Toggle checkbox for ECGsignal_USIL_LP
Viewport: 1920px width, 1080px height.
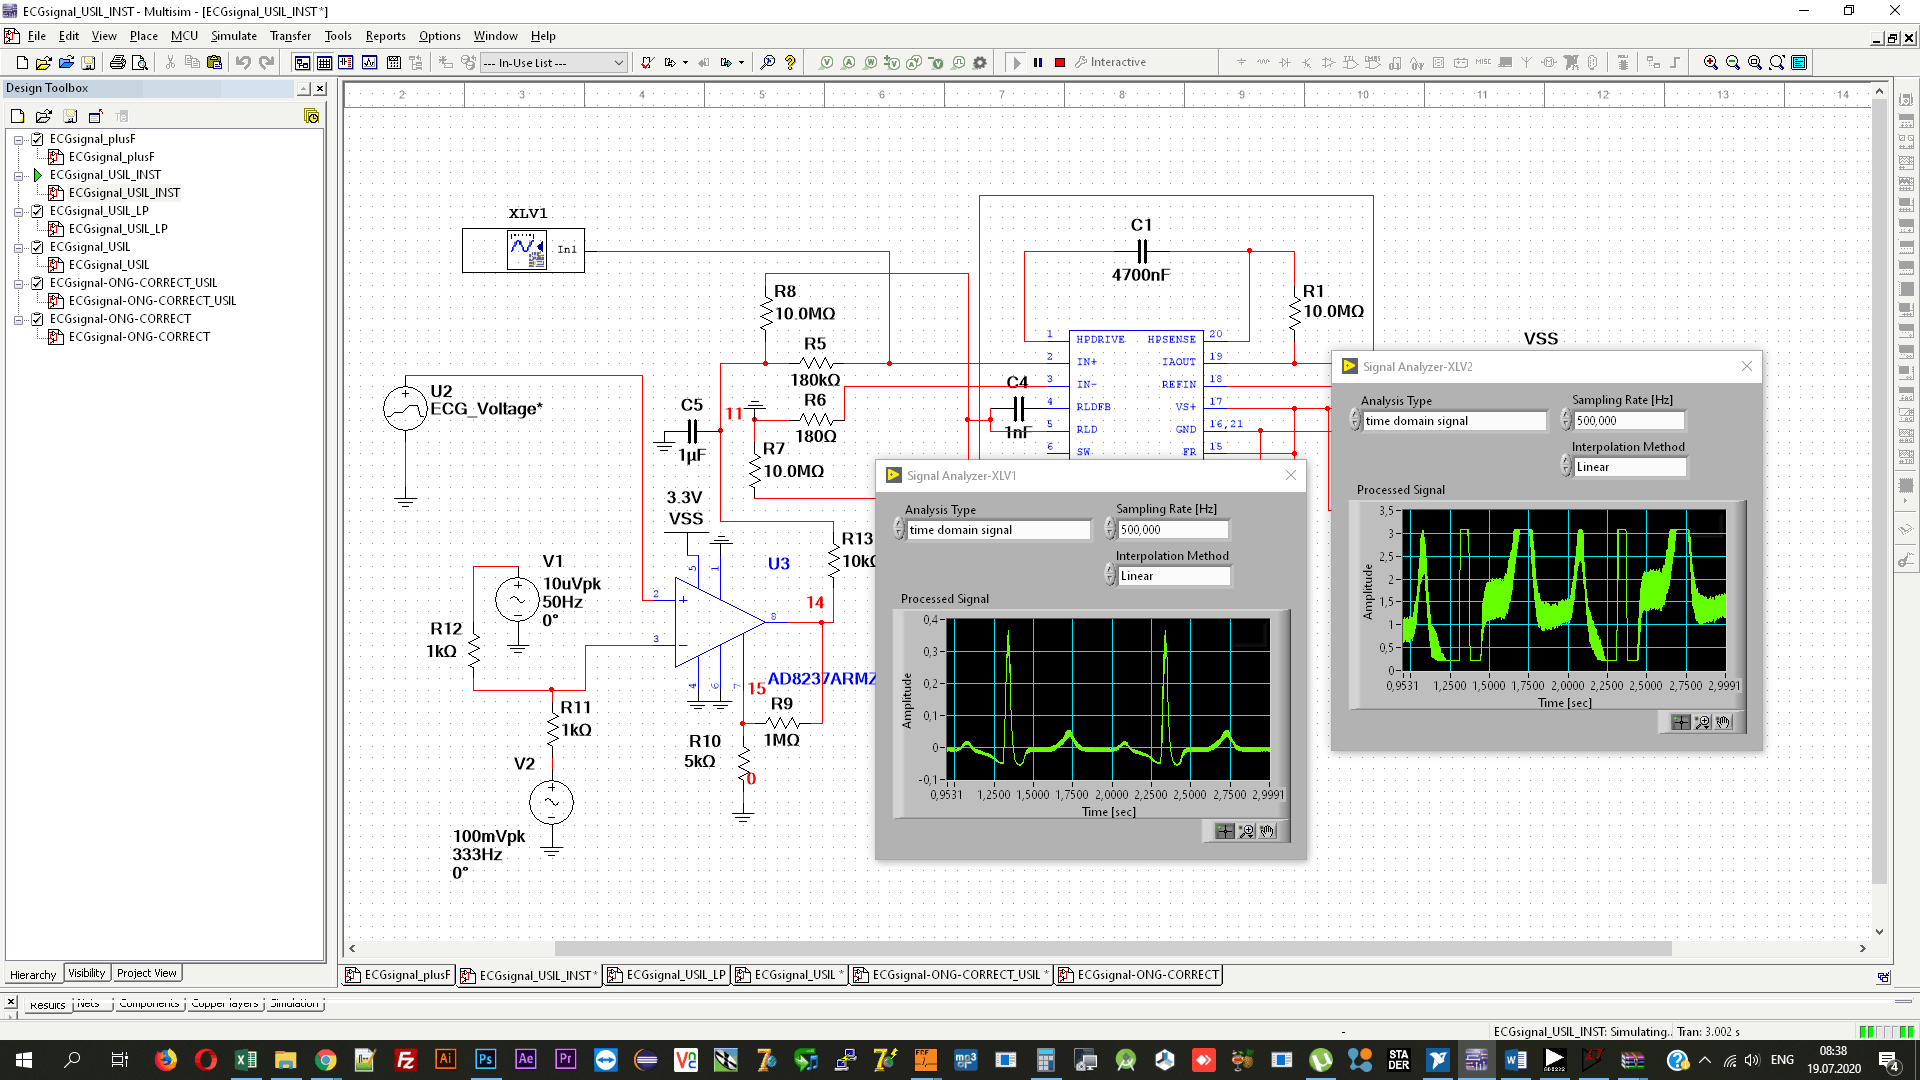click(x=37, y=211)
